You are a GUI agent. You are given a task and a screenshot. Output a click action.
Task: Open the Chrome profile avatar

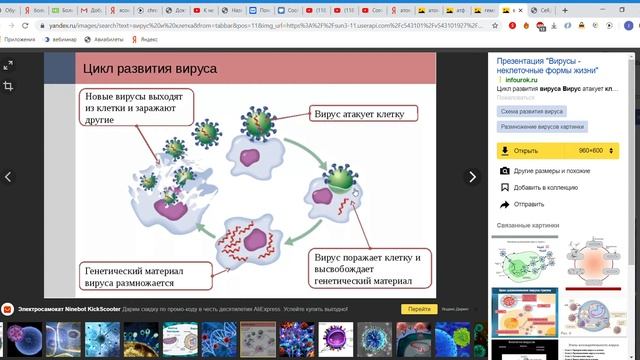[629, 25]
